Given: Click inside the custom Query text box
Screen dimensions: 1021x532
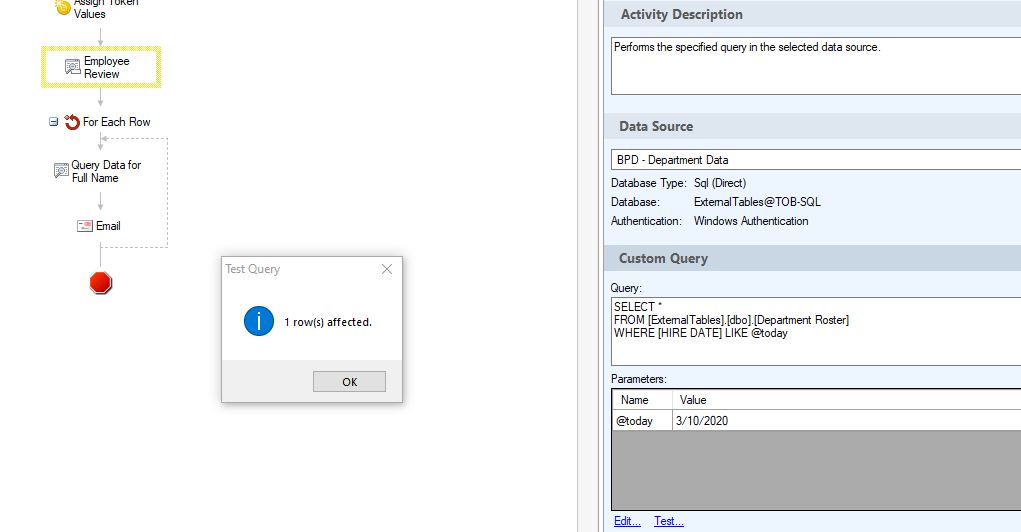Looking at the screenshot, I should click(816, 331).
